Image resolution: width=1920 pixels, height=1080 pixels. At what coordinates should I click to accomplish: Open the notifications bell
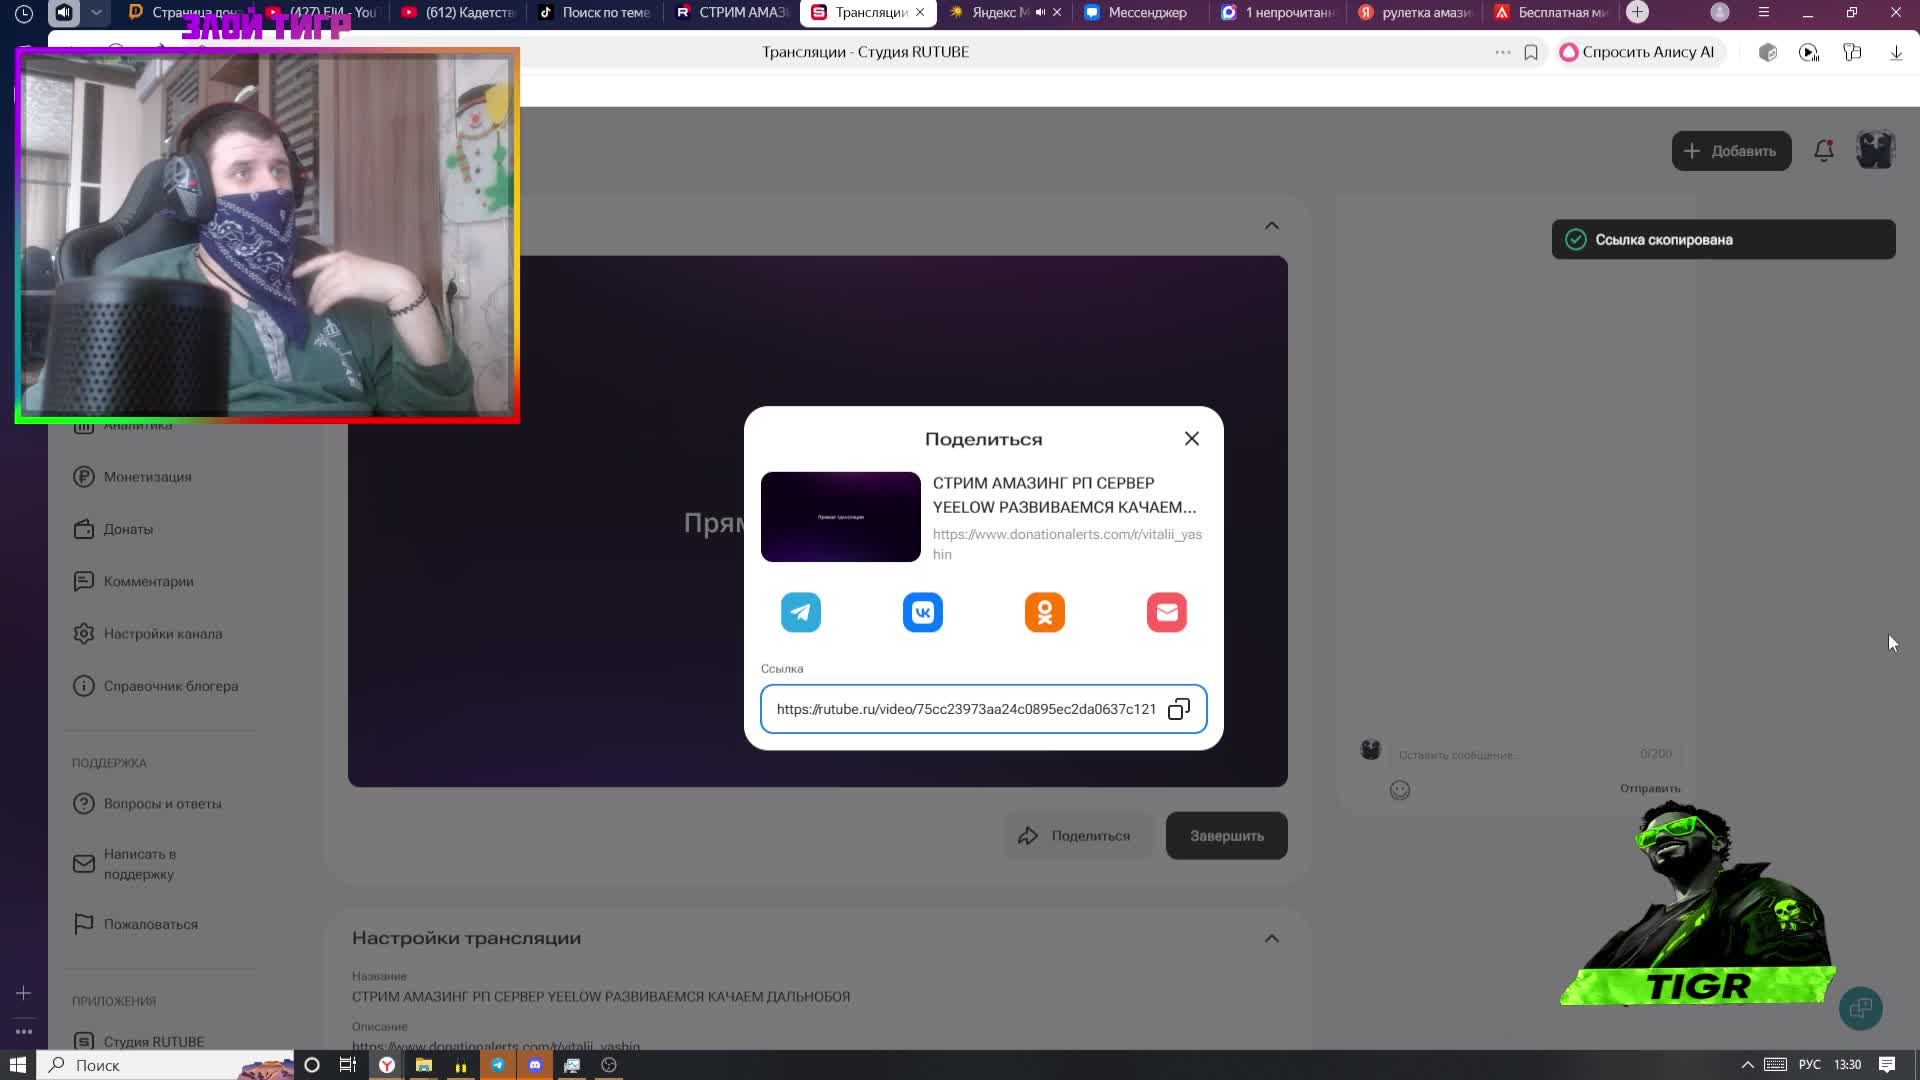tap(1823, 151)
